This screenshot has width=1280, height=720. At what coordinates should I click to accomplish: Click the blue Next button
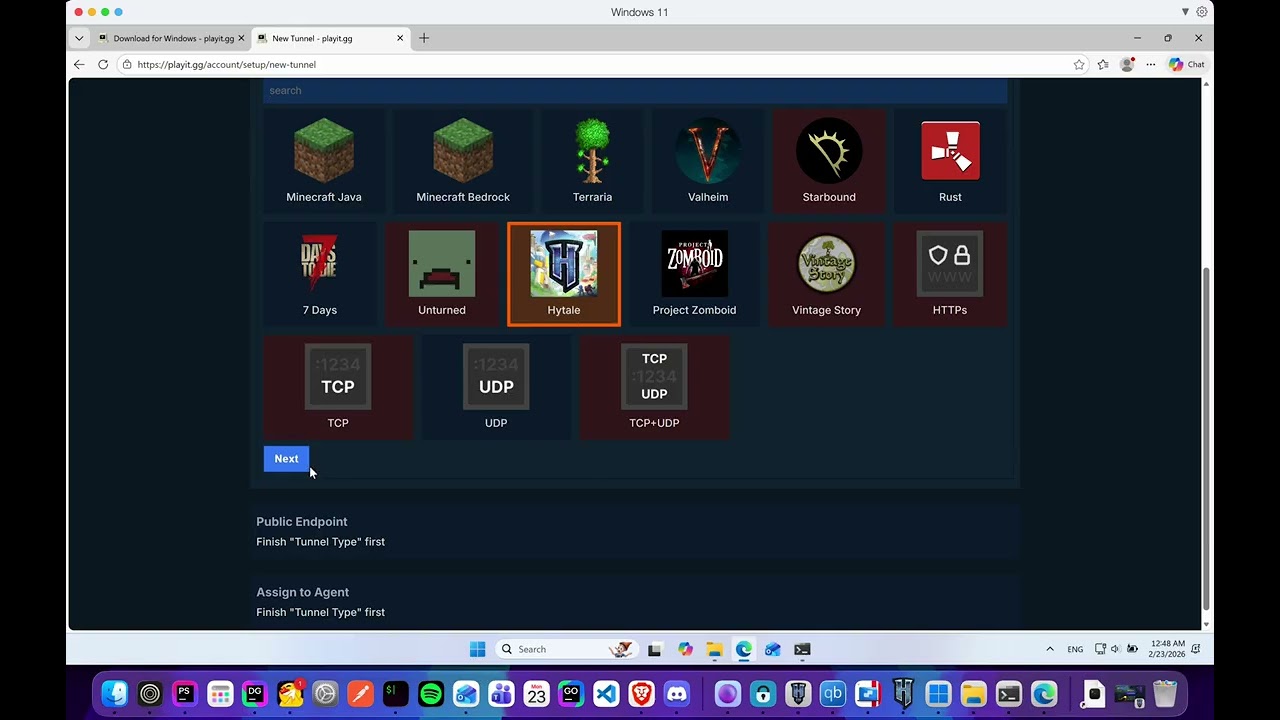[286, 459]
